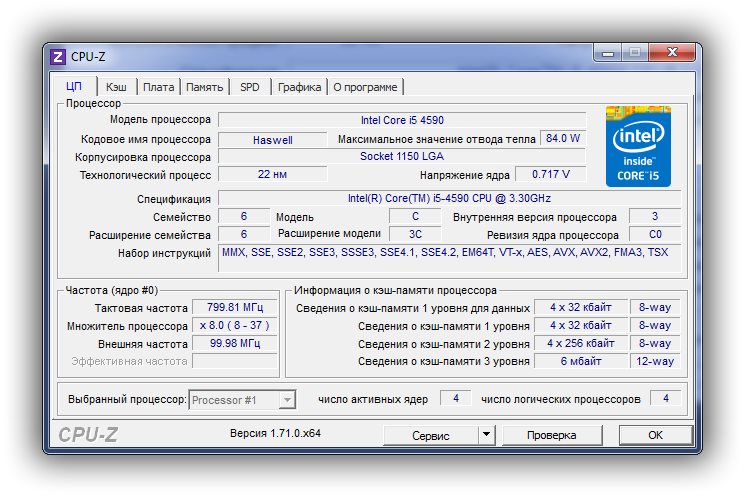Click the 6 мбайт L3 cache value
The height and width of the screenshot is (497, 745).
(581, 361)
